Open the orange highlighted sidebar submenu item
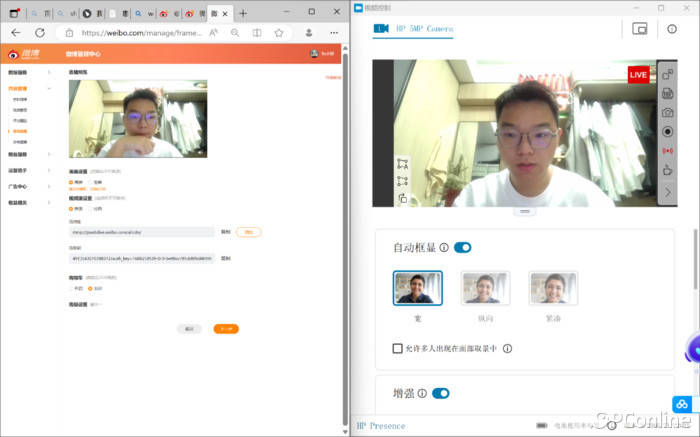The image size is (700, 437). (x=20, y=131)
